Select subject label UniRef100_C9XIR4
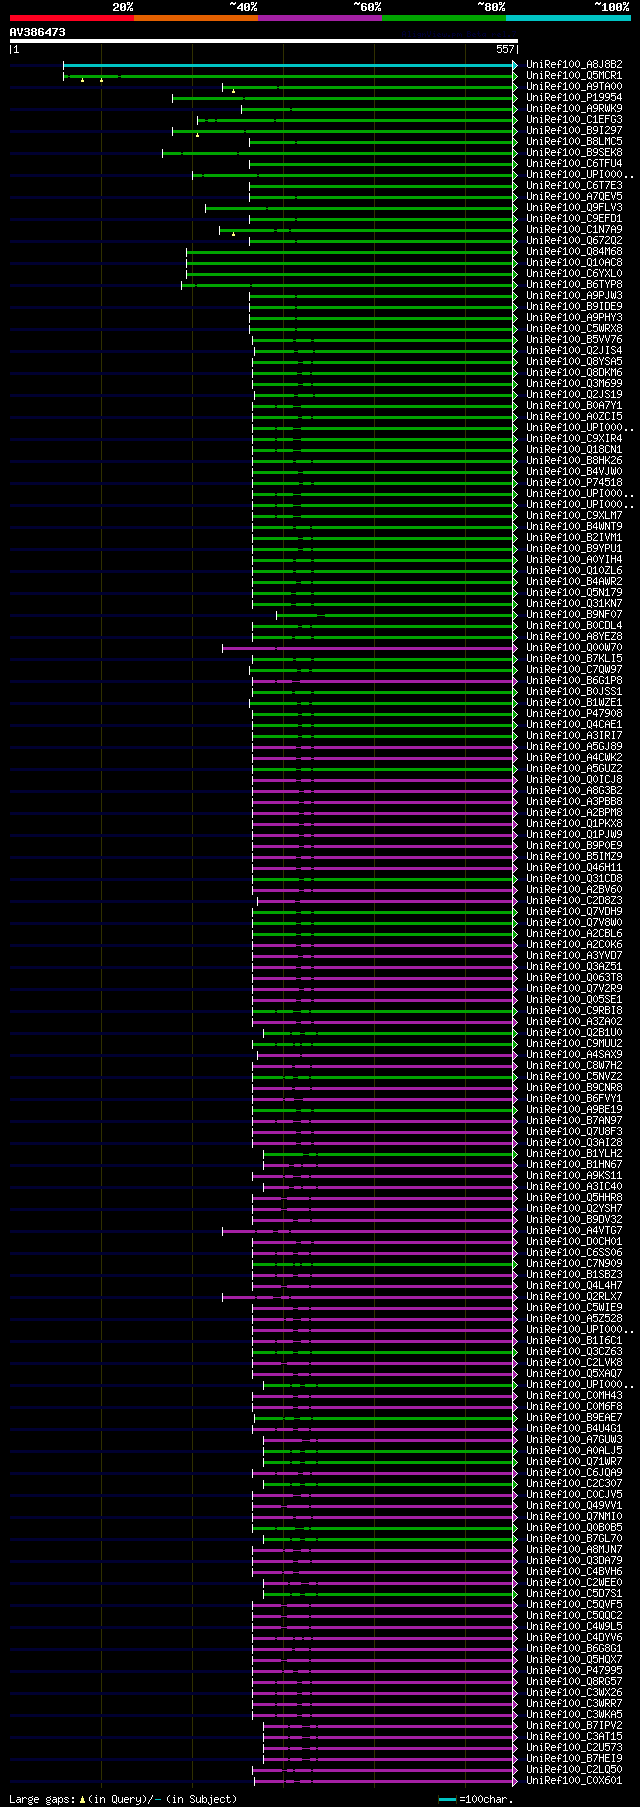 (x=574, y=439)
